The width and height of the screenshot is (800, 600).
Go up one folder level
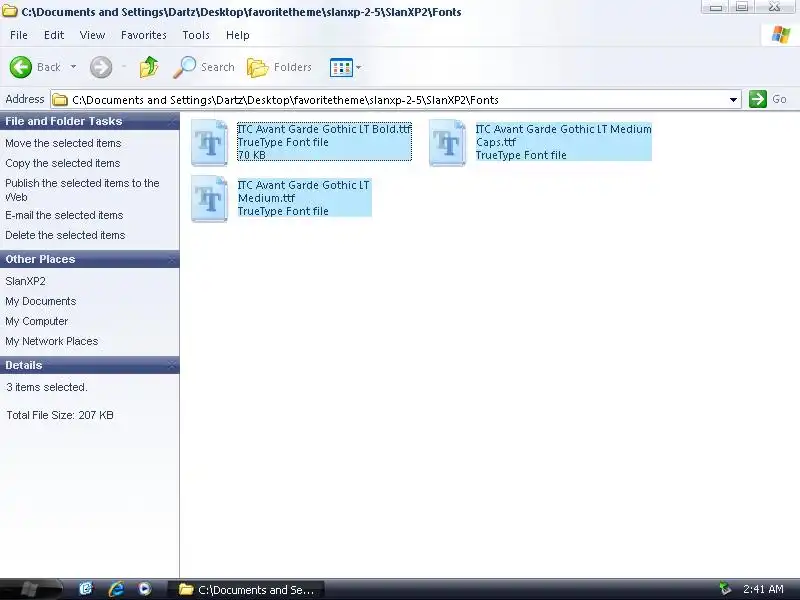tap(149, 67)
